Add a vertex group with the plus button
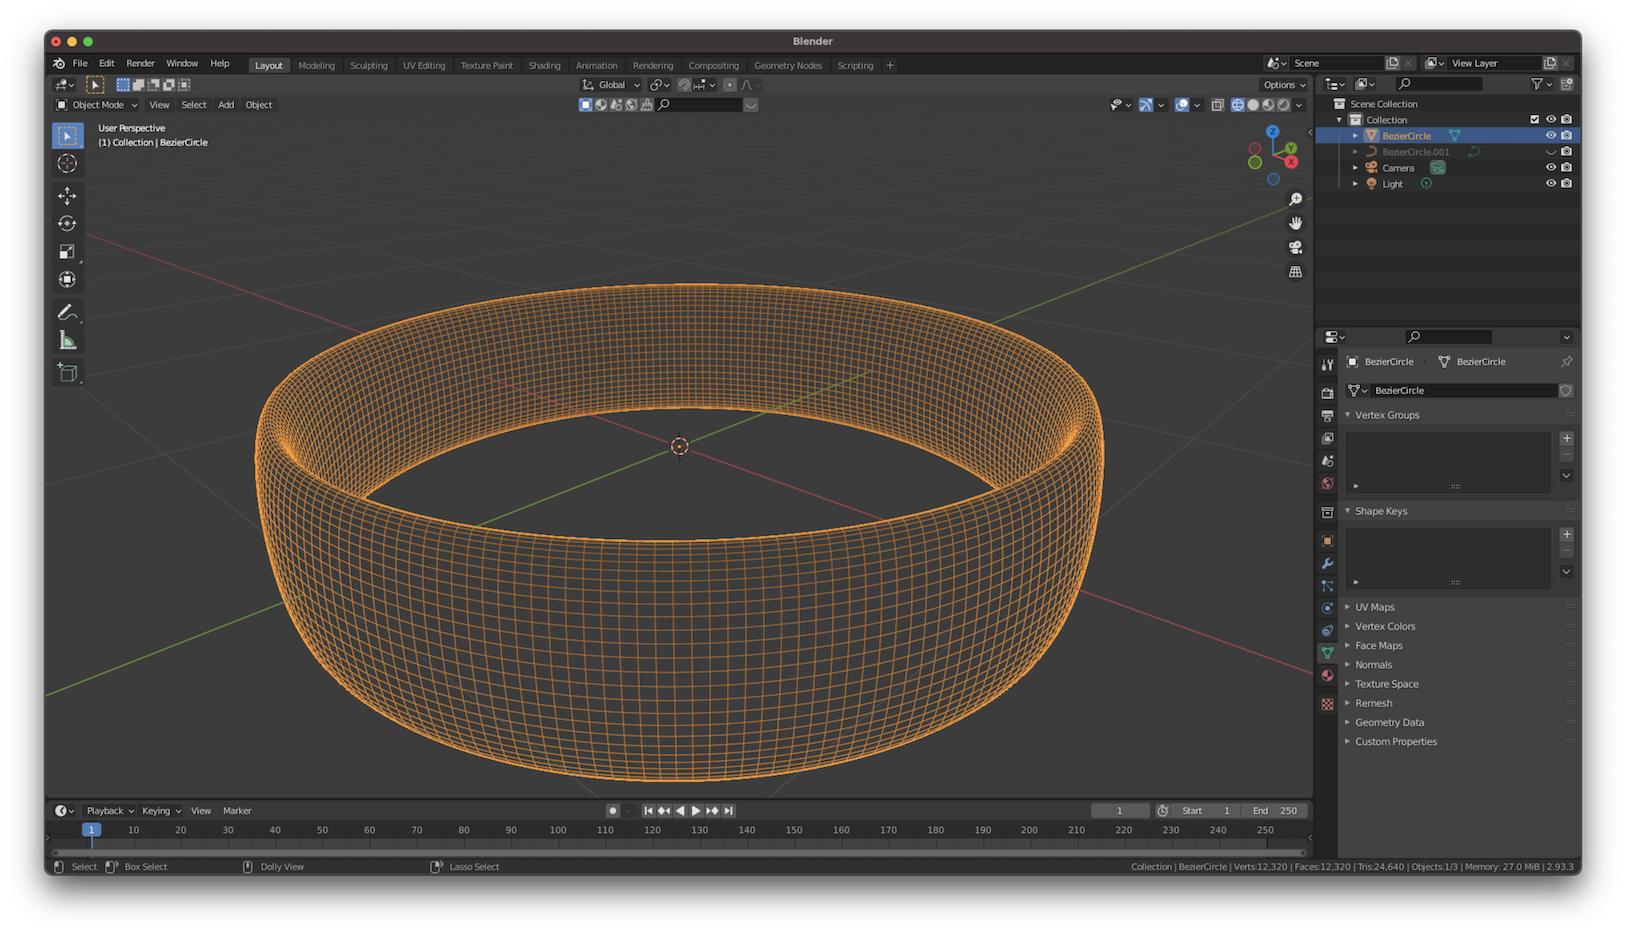 pos(1567,438)
